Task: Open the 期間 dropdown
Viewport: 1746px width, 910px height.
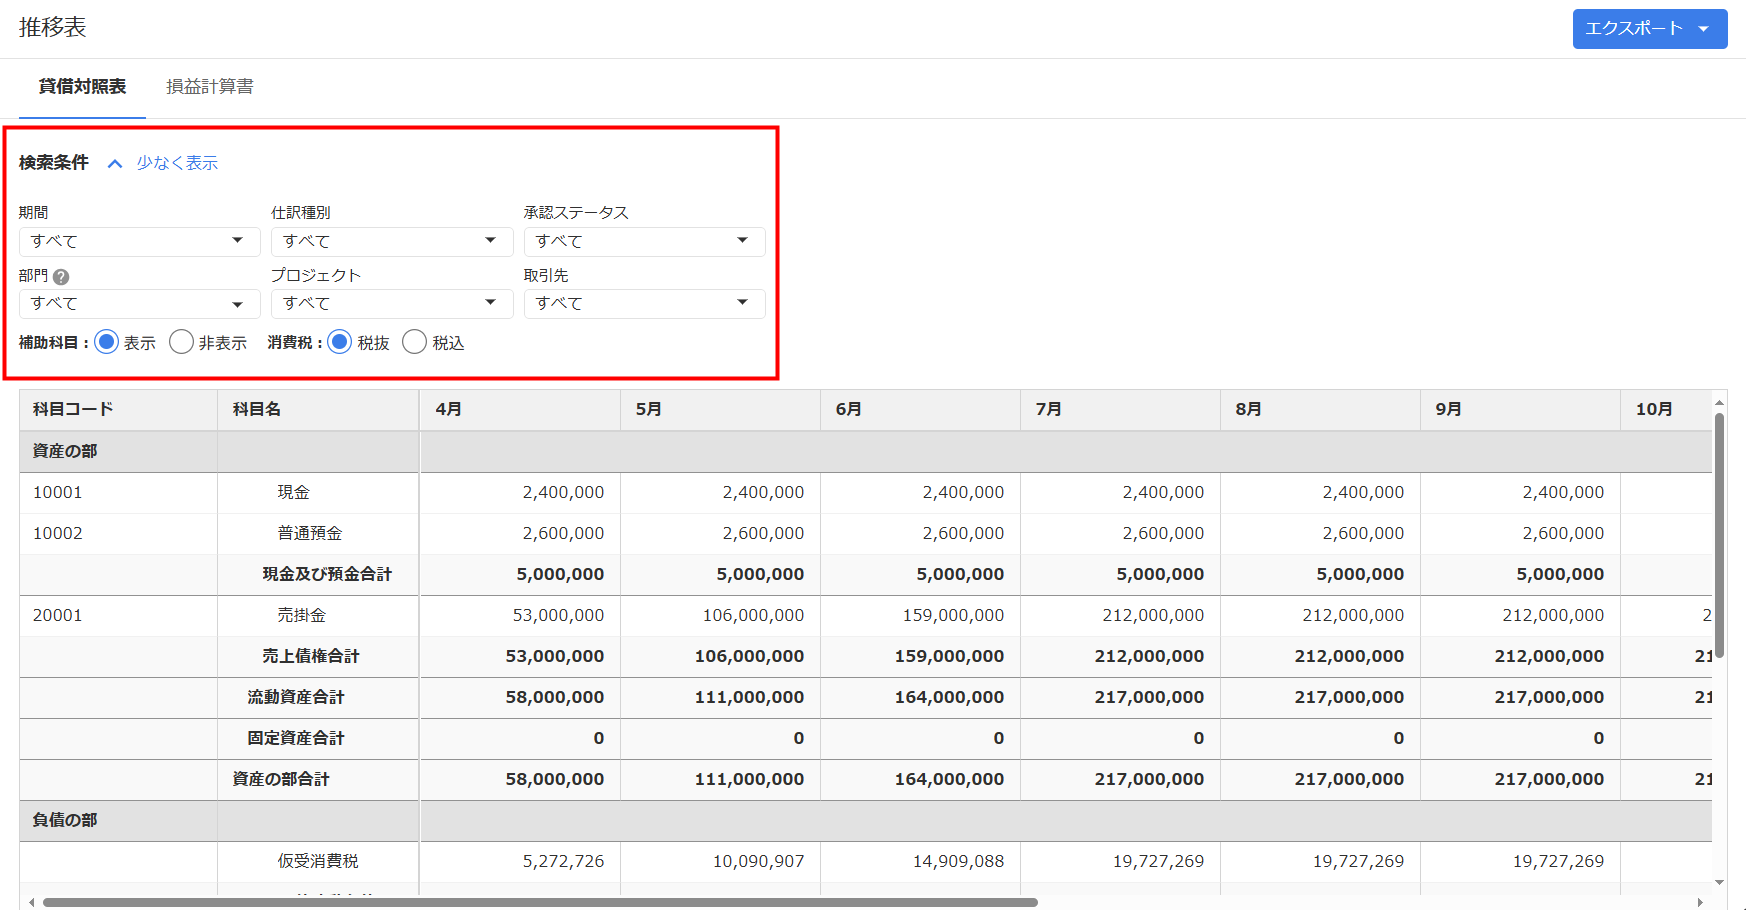Action: (140, 241)
